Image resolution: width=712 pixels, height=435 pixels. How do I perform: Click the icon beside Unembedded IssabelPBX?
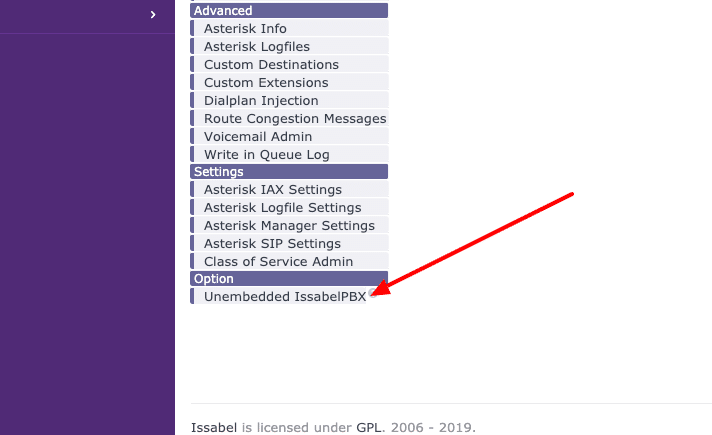[373, 295]
